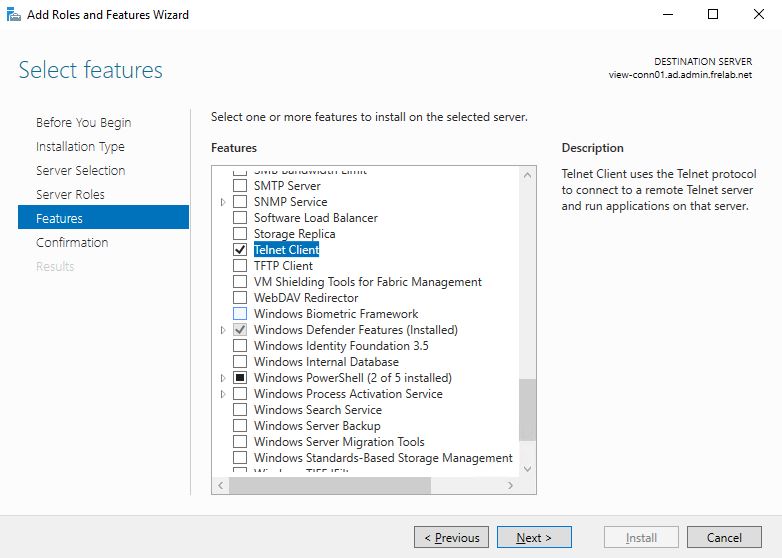This screenshot has height=558, width=782.
Task: Click the vertical scrollbar thumb in features list
Action: tap(528, 408)
